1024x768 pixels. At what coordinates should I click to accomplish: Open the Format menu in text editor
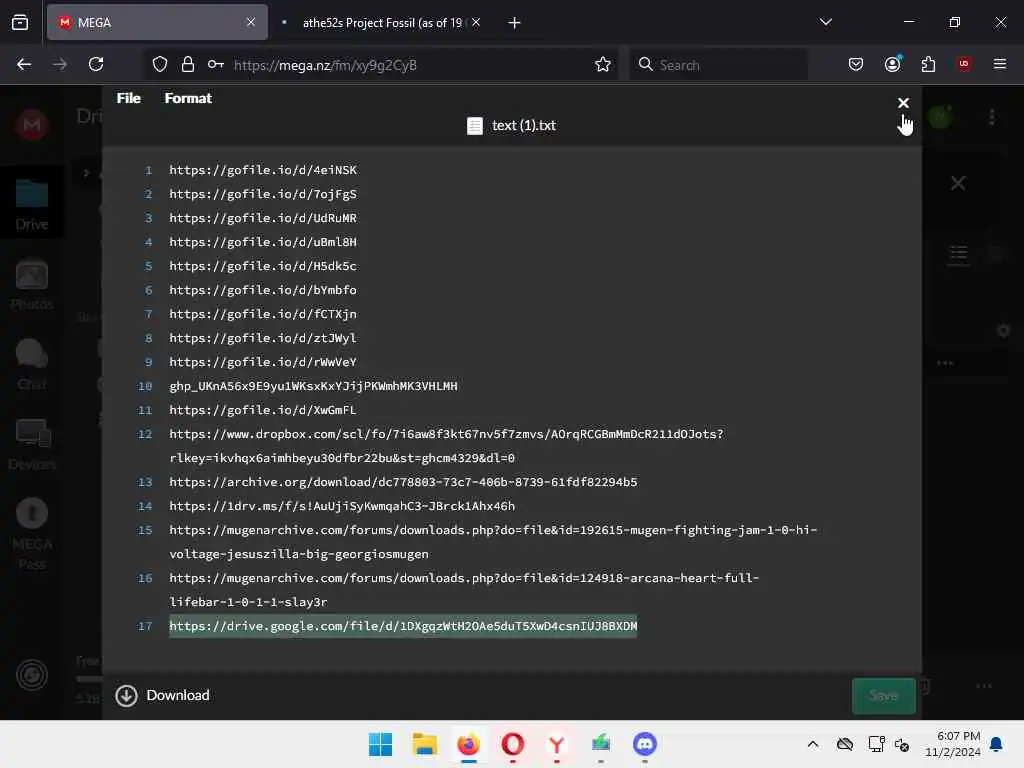pos(188,98)
